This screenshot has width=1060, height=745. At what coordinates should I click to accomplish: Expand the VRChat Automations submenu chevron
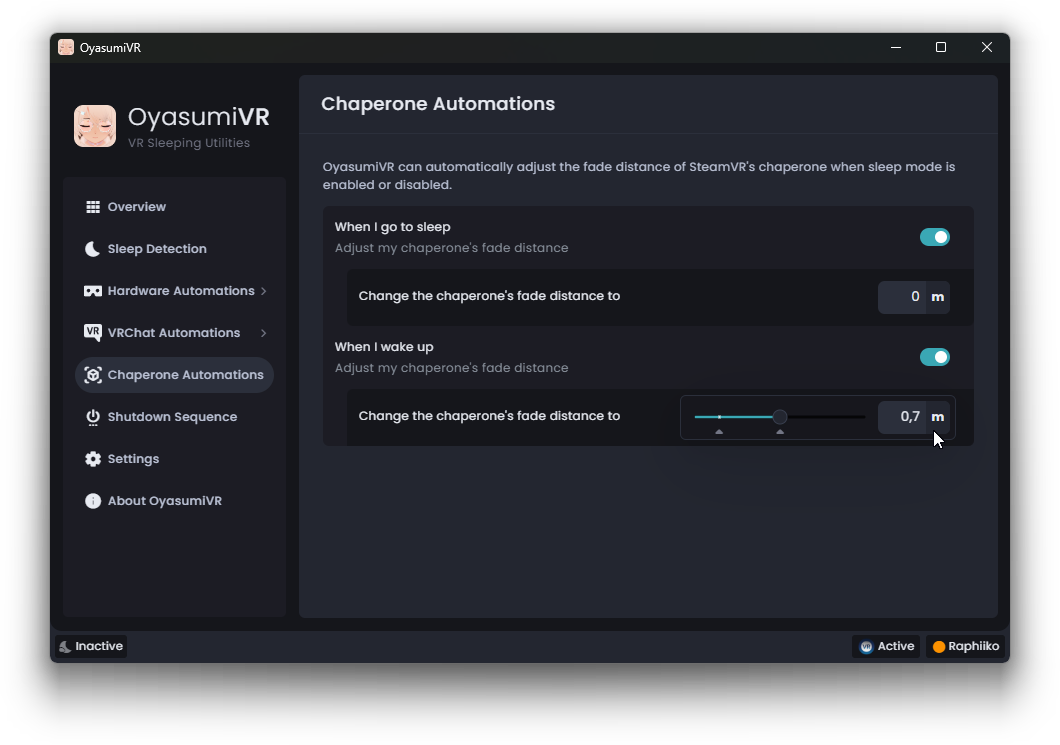[x=264, y=333]
